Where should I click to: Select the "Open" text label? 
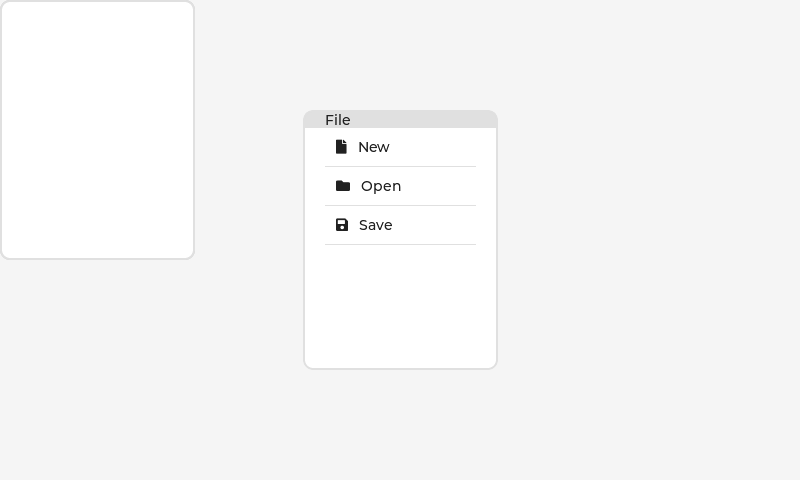[x=381, y=186]
